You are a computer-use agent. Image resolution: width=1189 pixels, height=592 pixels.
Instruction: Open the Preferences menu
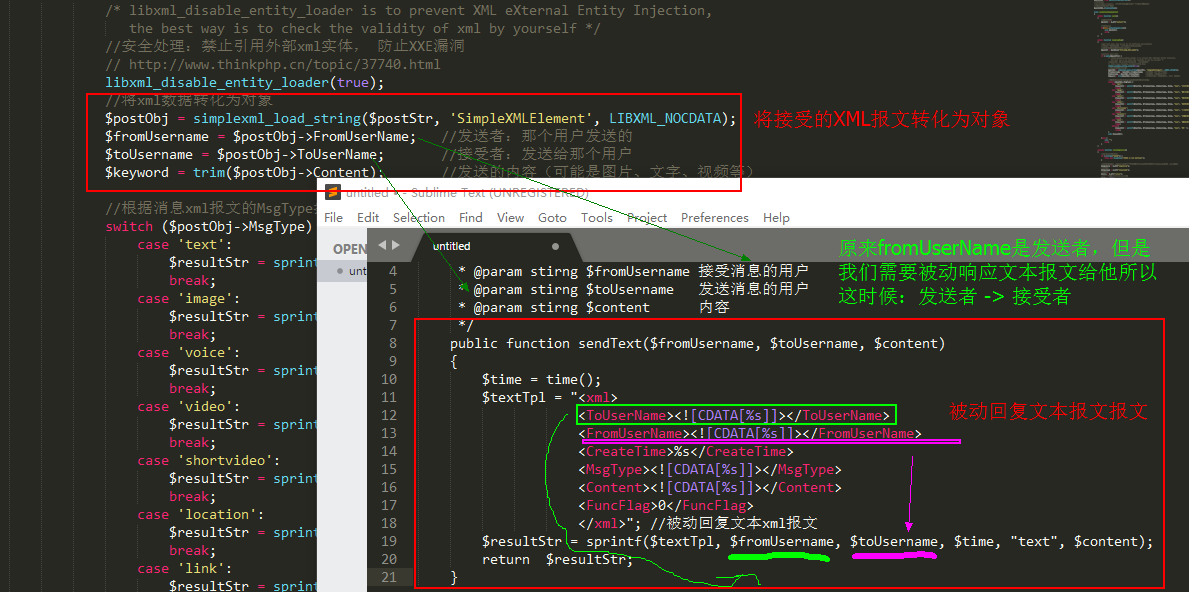pos(714,217)
